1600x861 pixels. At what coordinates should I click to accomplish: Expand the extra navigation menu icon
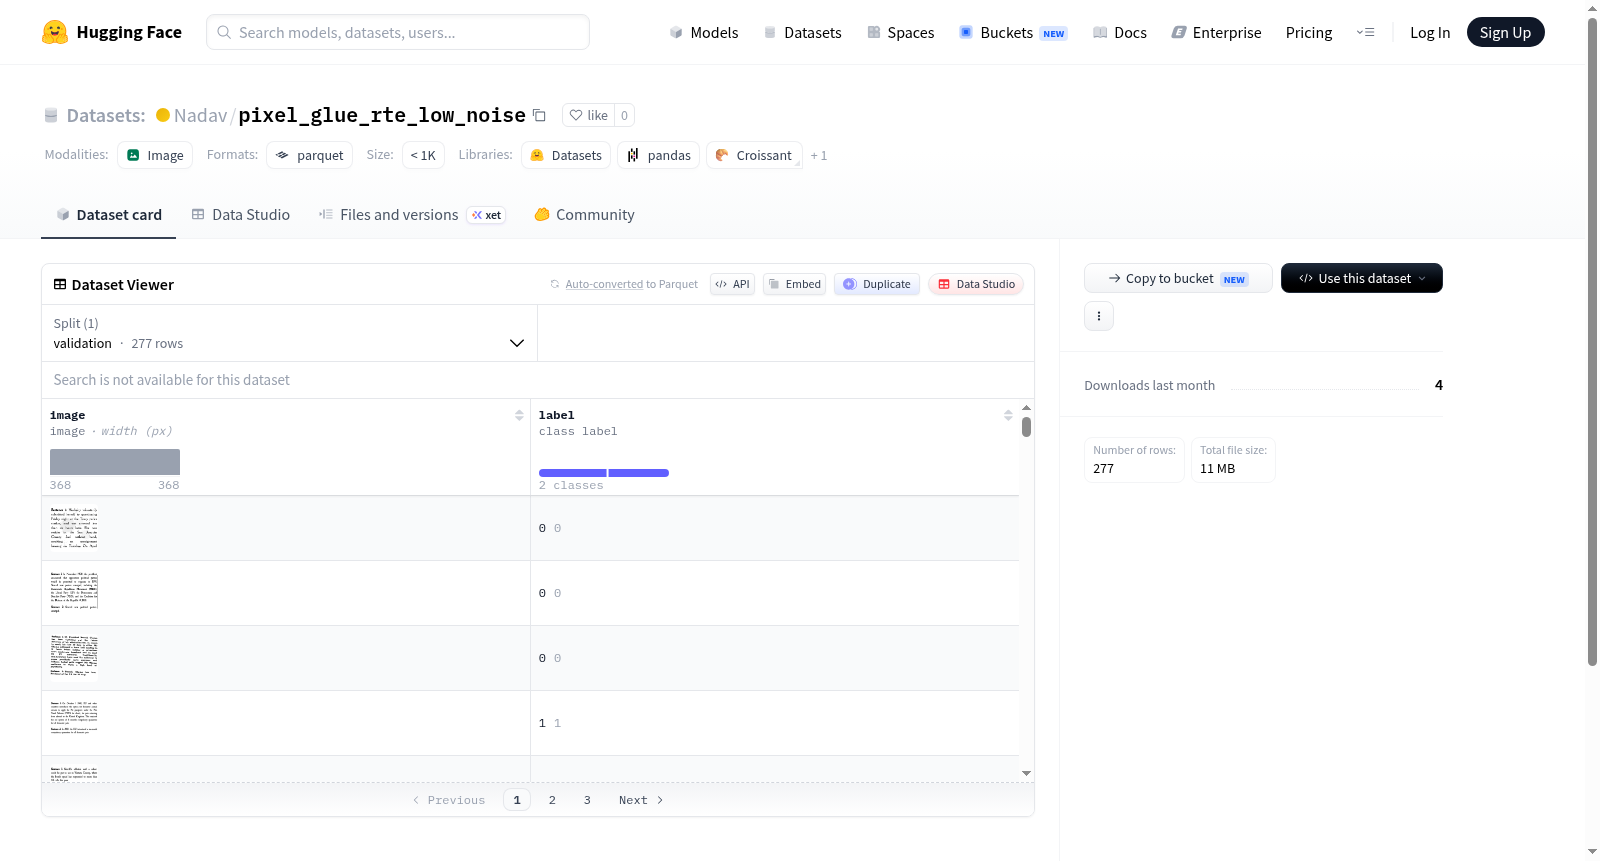pyautogui.click(x=1365, y=32)
